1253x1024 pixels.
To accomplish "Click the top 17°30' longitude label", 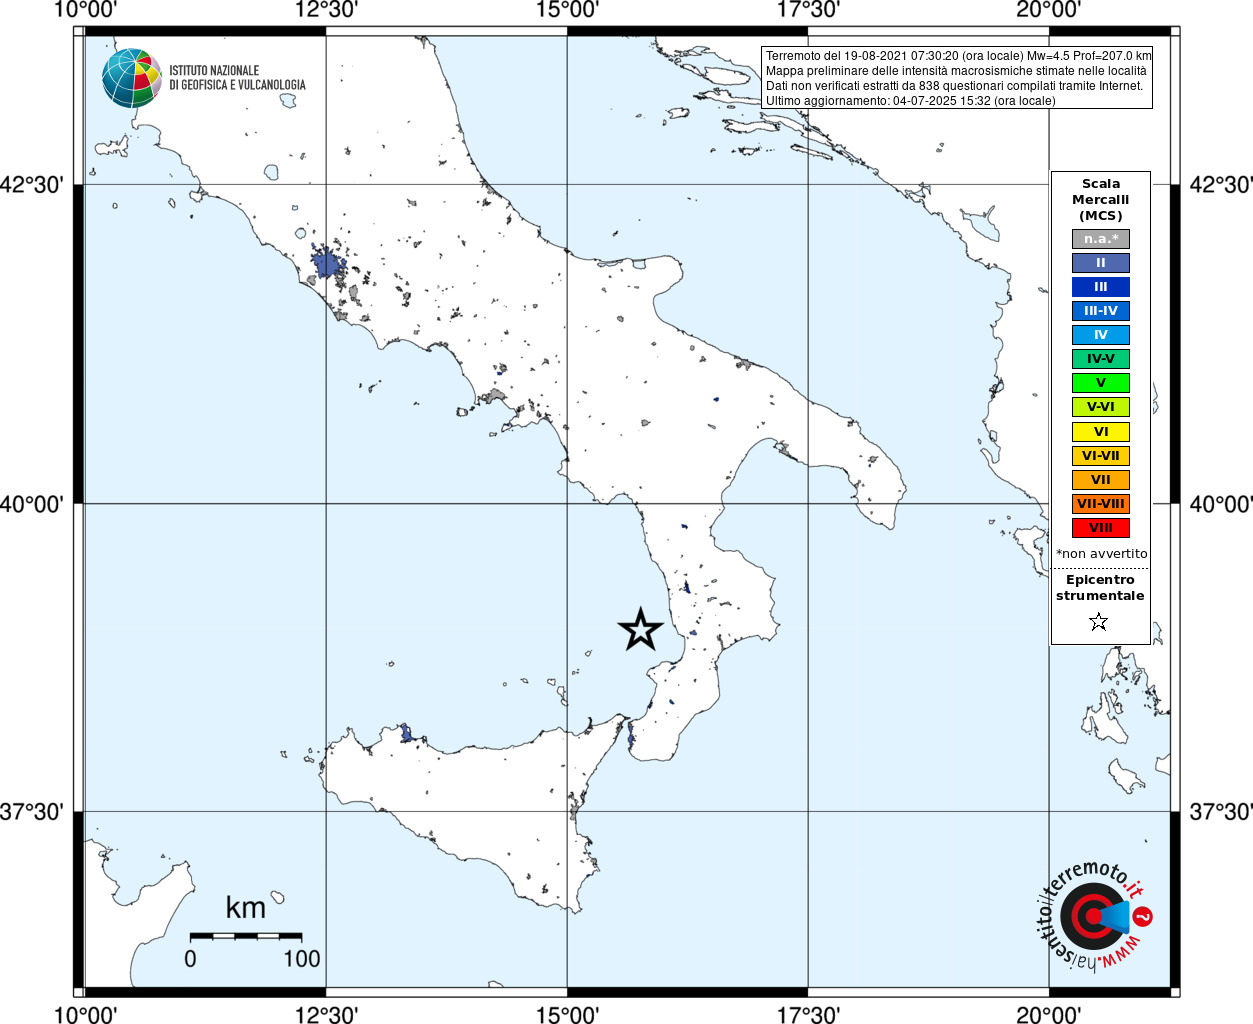I will coord(808,10).
